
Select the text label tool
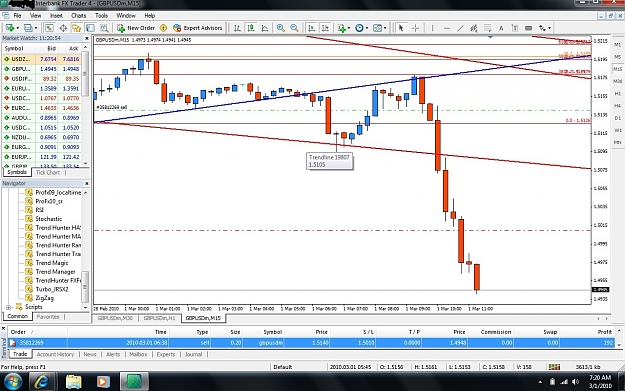515,28
